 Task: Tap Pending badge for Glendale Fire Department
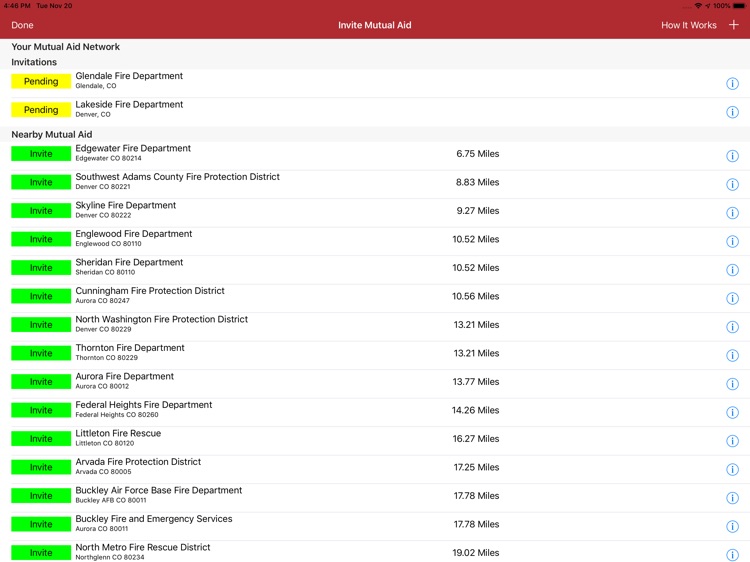point(41,81)
